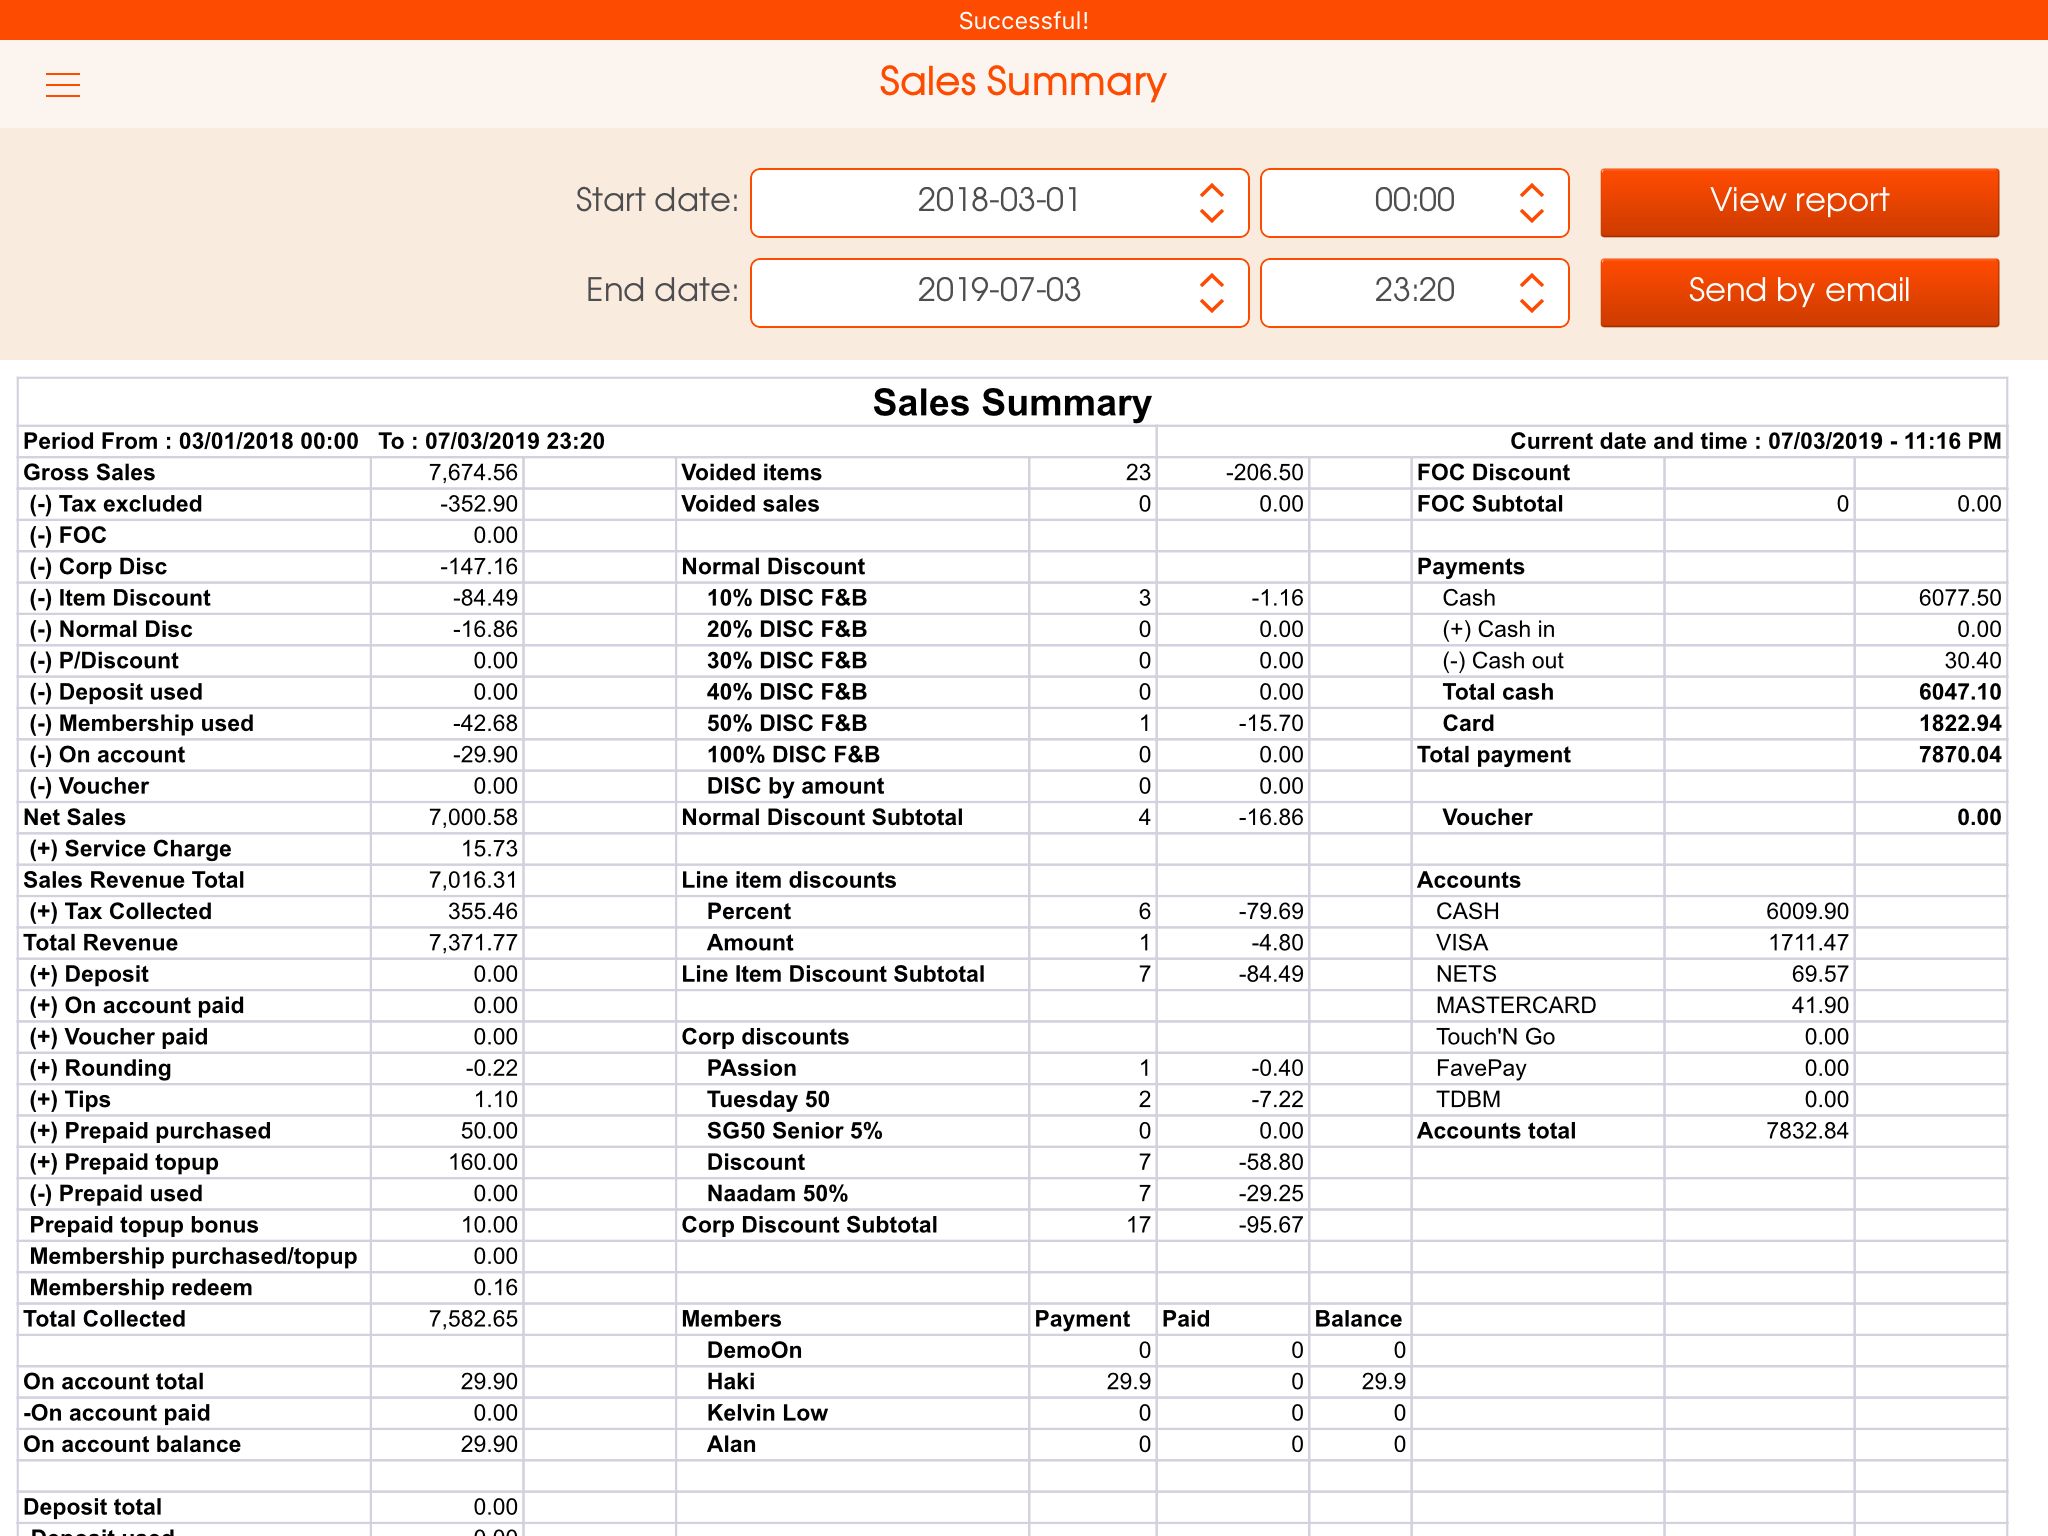Select the start date field 2018-03-01

998,201
